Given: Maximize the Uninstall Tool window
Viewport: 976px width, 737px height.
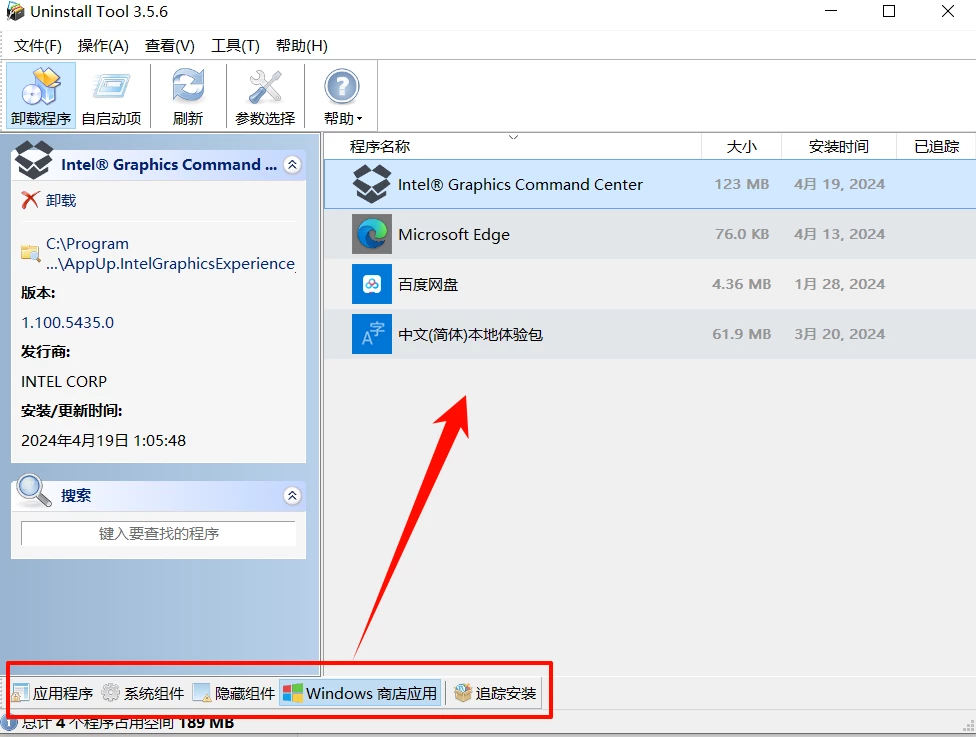Looking at the screenshot, I should [x=889, y=11].
